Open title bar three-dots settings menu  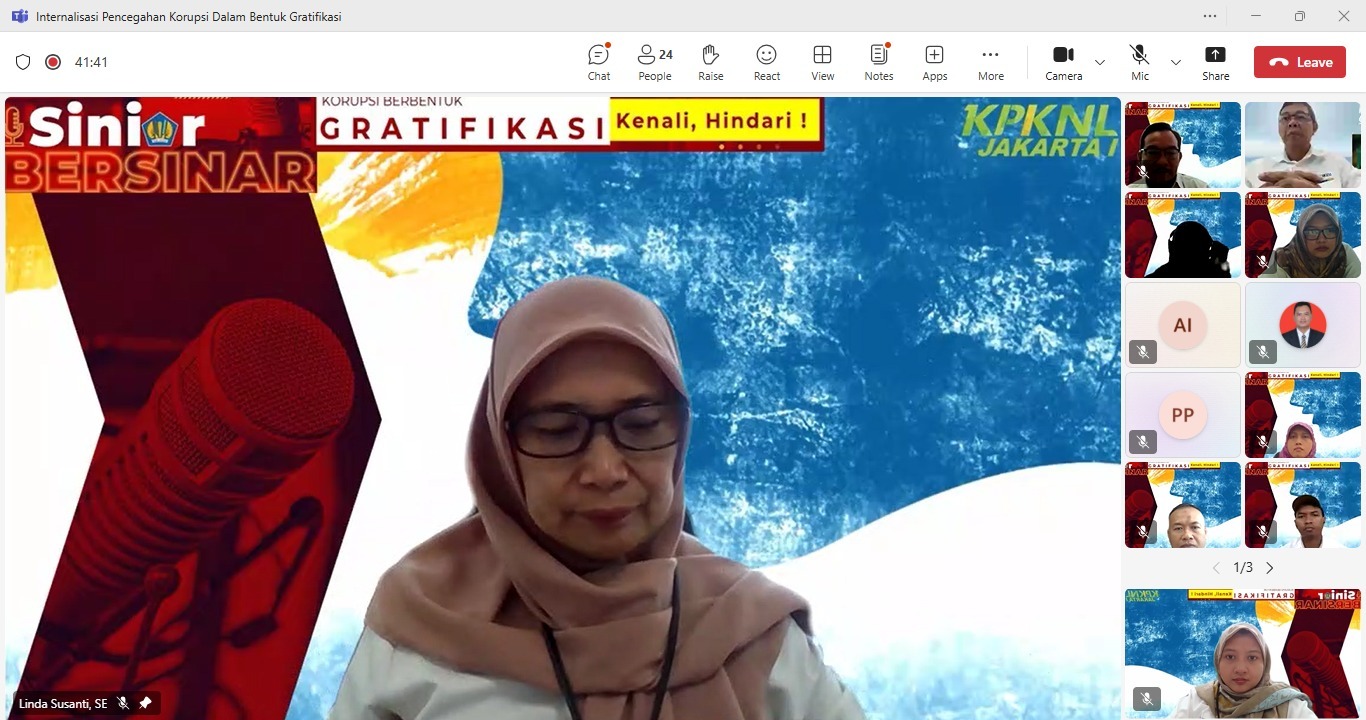click(x=1210, y=16)
